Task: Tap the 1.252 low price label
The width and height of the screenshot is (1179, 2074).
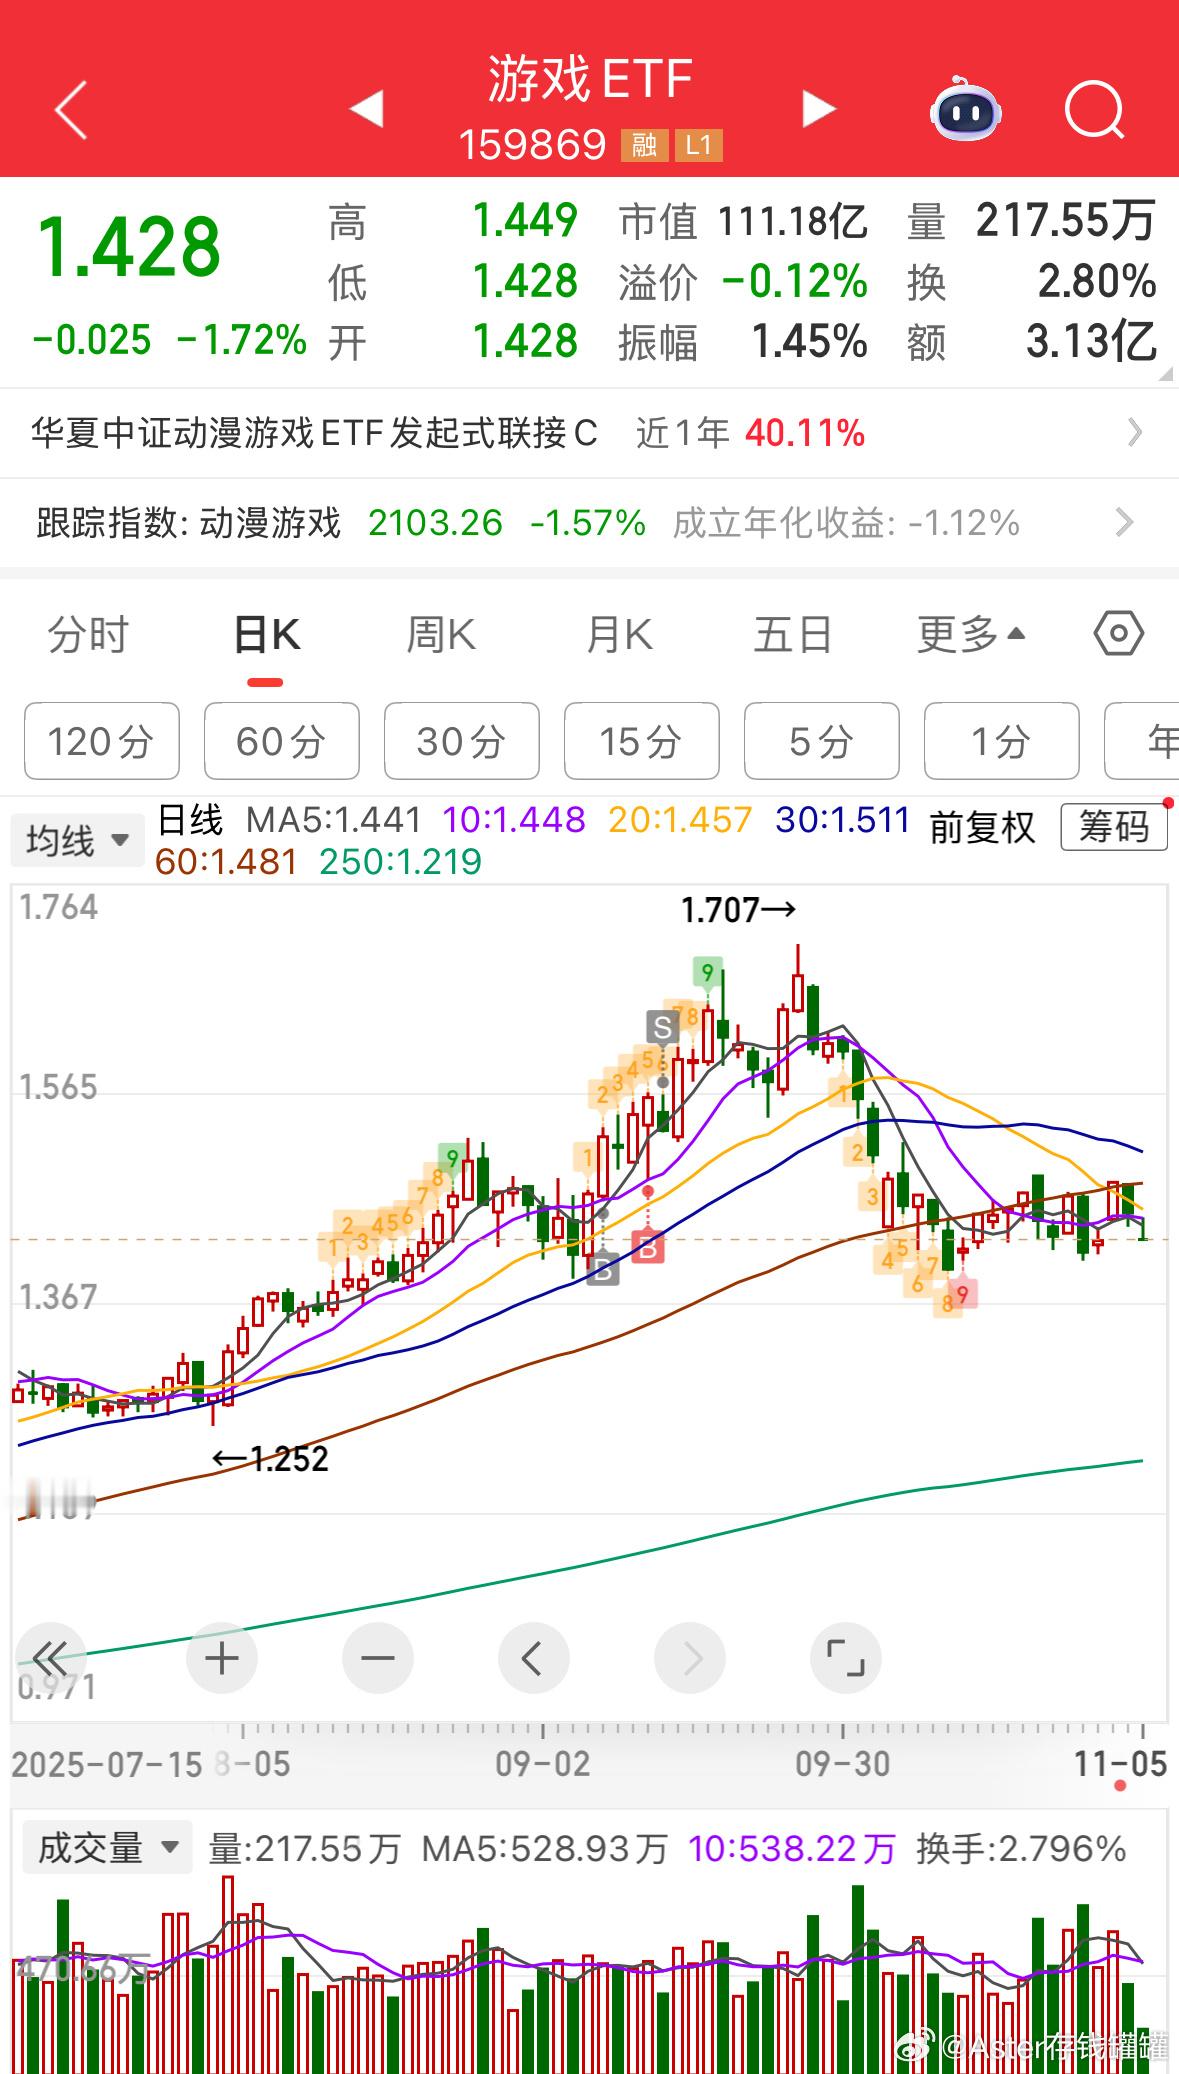Action: pos(270,1459)
